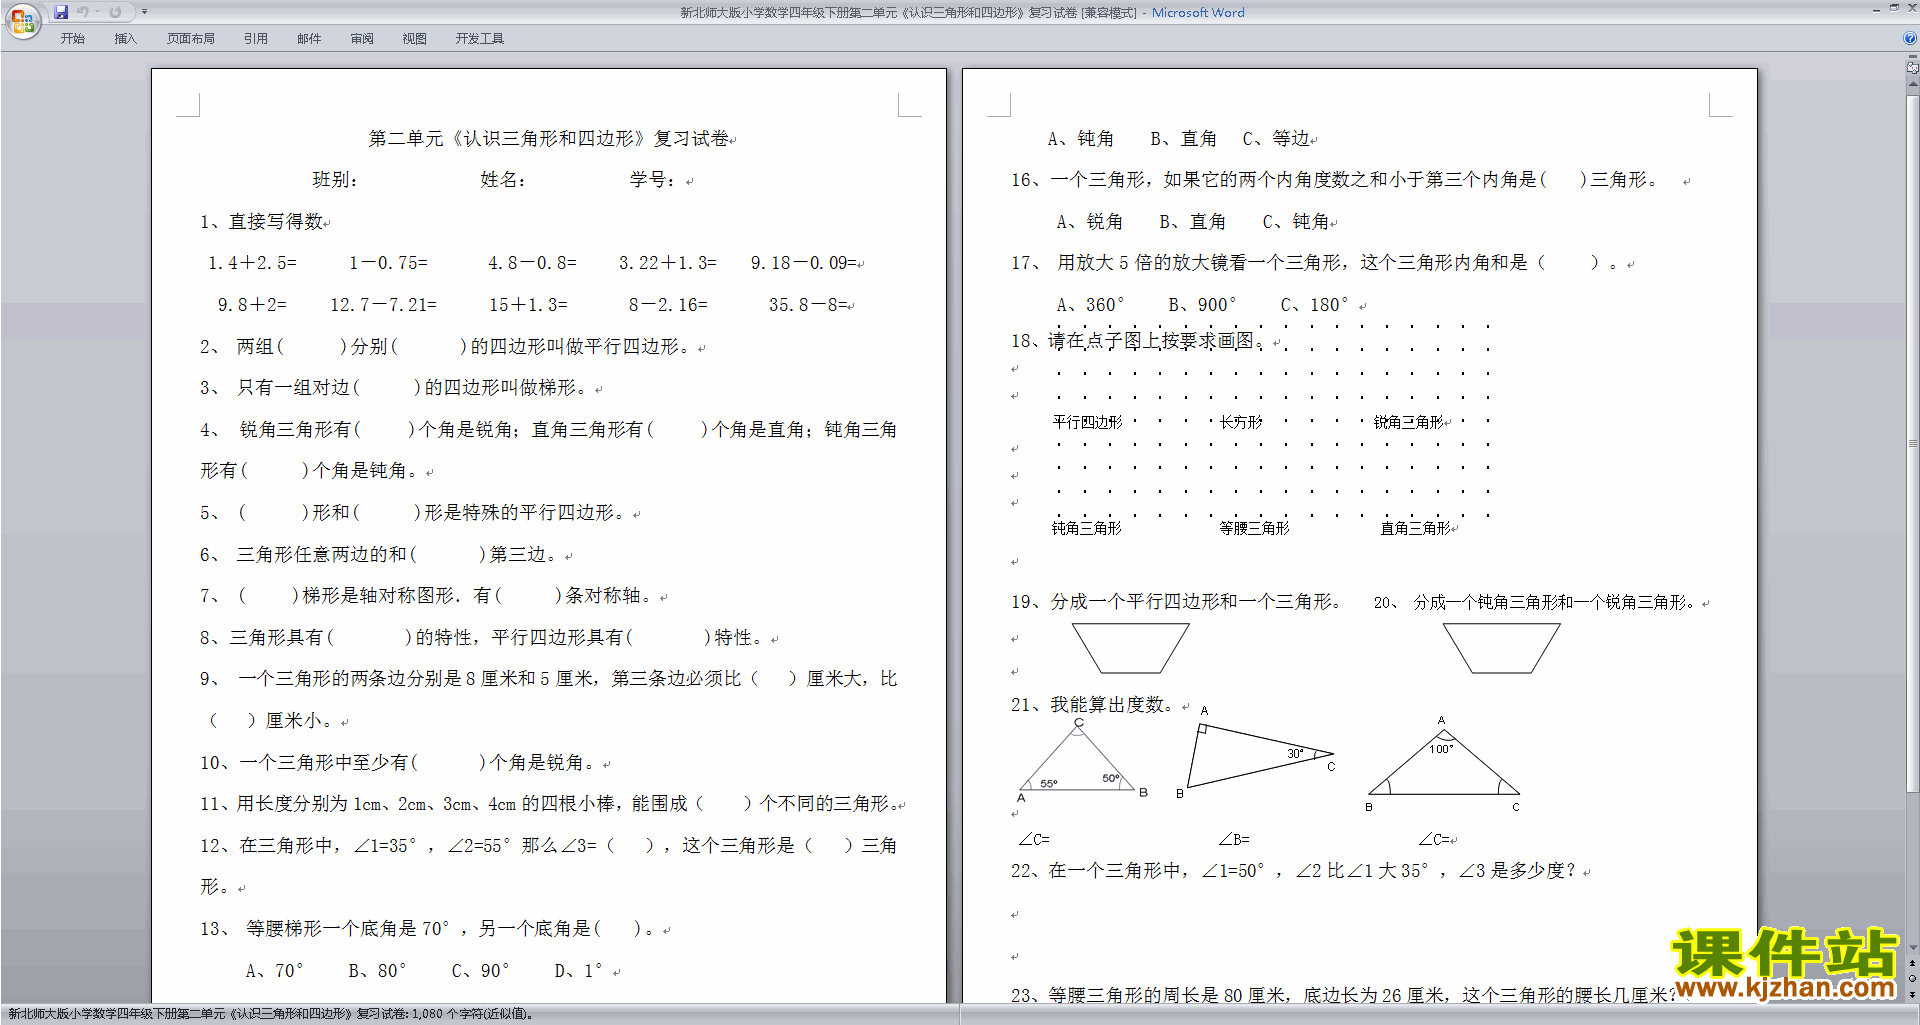Click the vertical scrollbar down arrow

[x=1913, y=947]
